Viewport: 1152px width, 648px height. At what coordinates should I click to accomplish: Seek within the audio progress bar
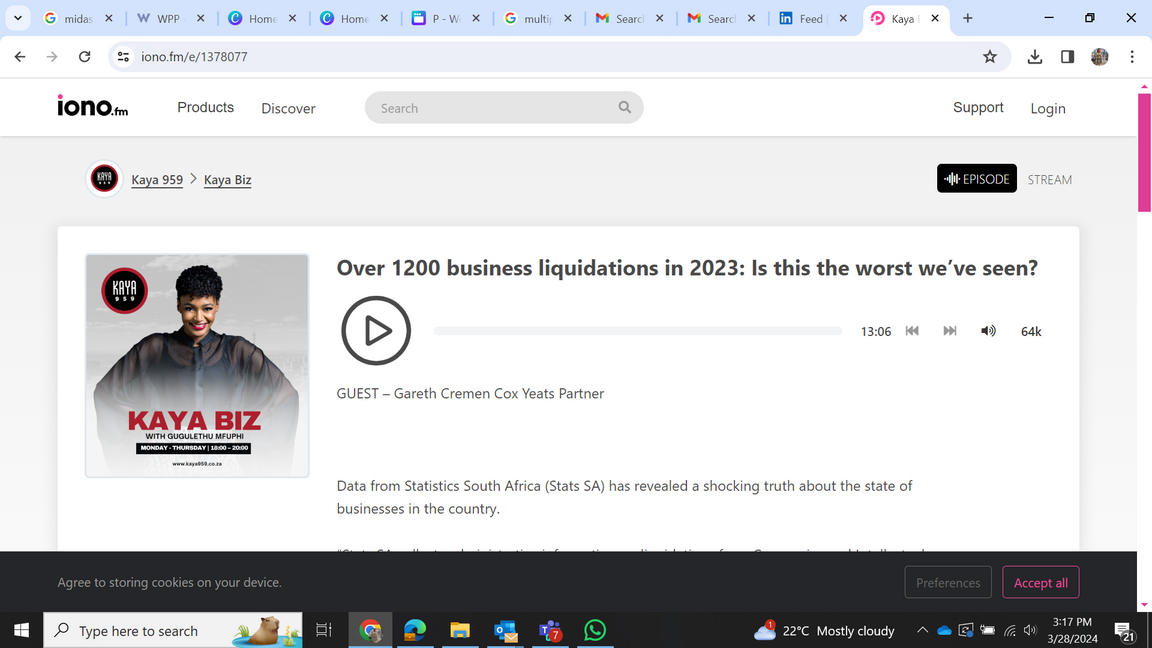tap(638, 331)
